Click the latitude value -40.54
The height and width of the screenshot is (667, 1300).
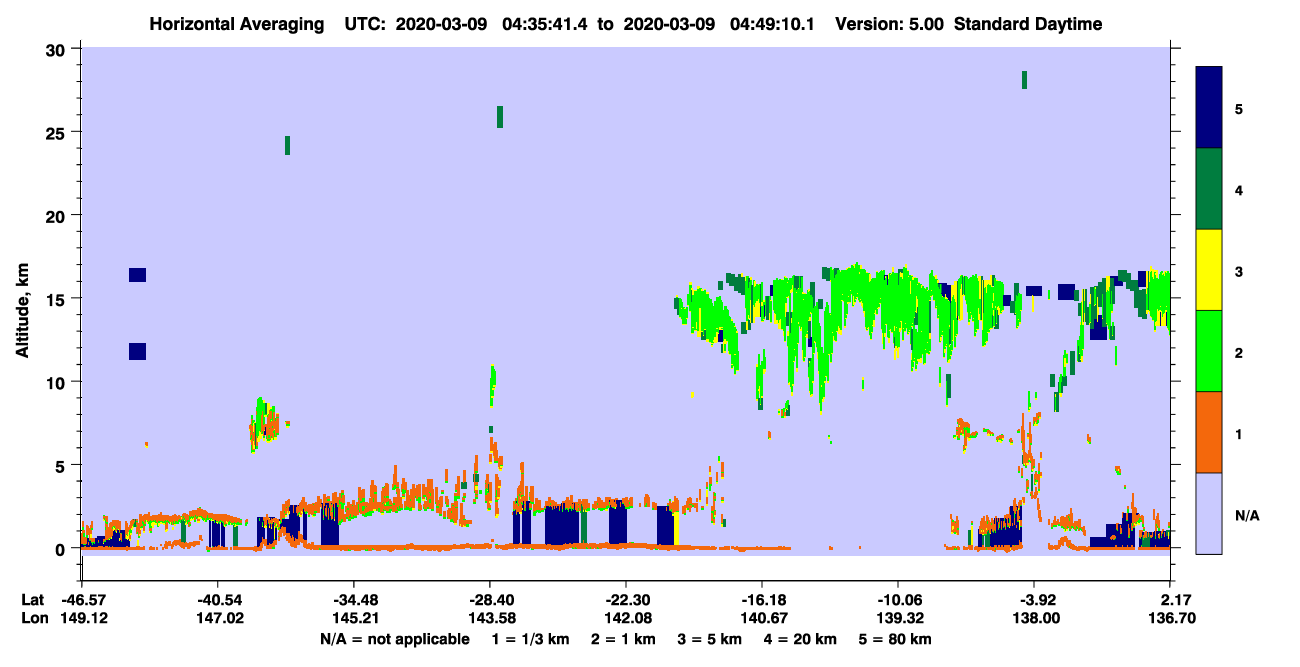(x=217, y=600)
